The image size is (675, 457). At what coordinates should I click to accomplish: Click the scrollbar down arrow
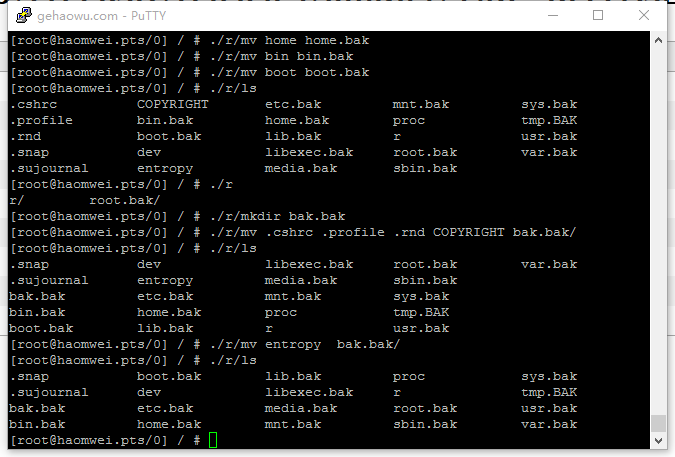pos(658,440)
